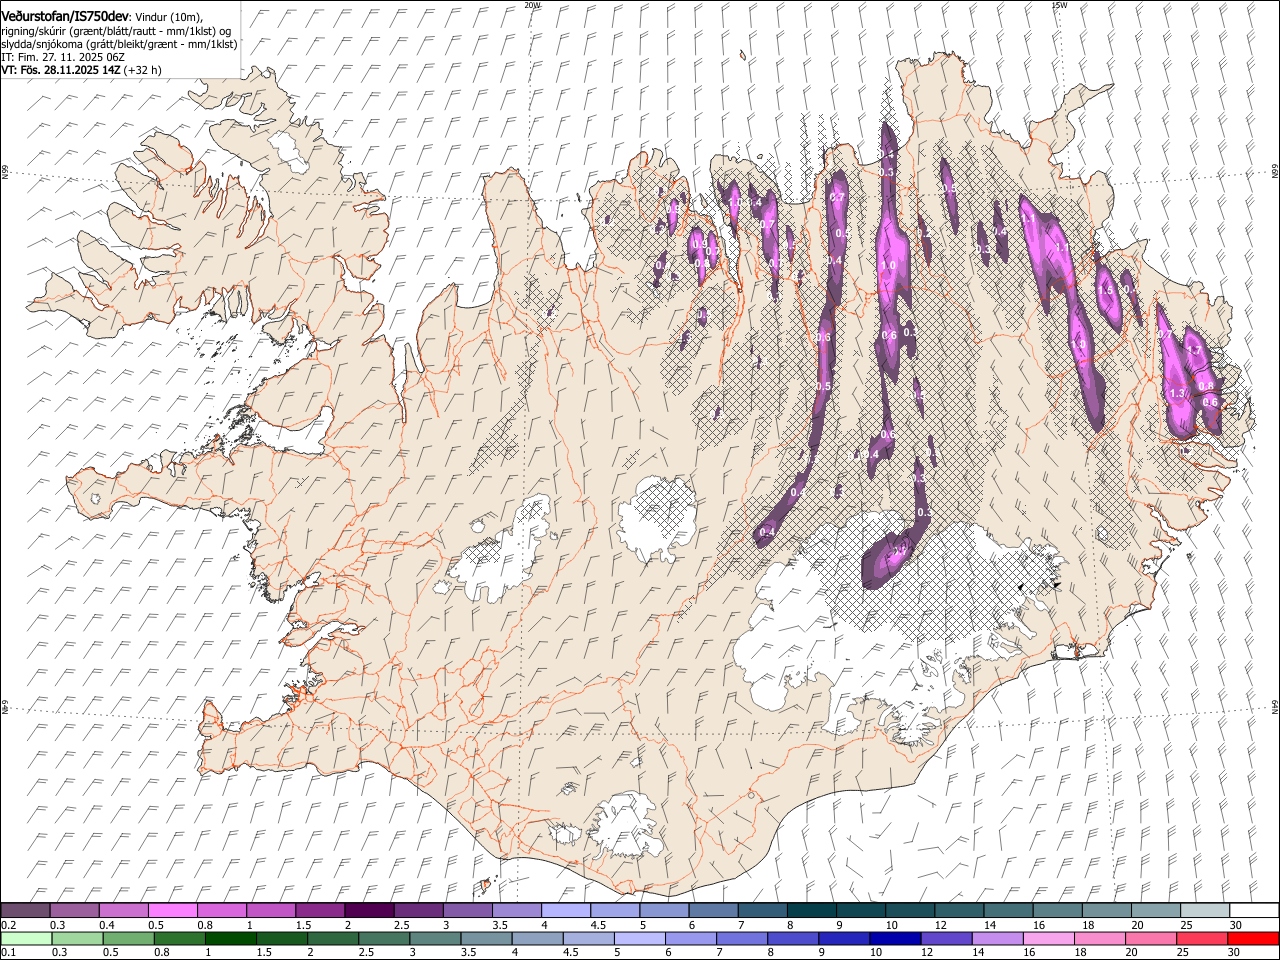
Task: Pick the dark teal 8 snow legend swatch
Action: 810,911
